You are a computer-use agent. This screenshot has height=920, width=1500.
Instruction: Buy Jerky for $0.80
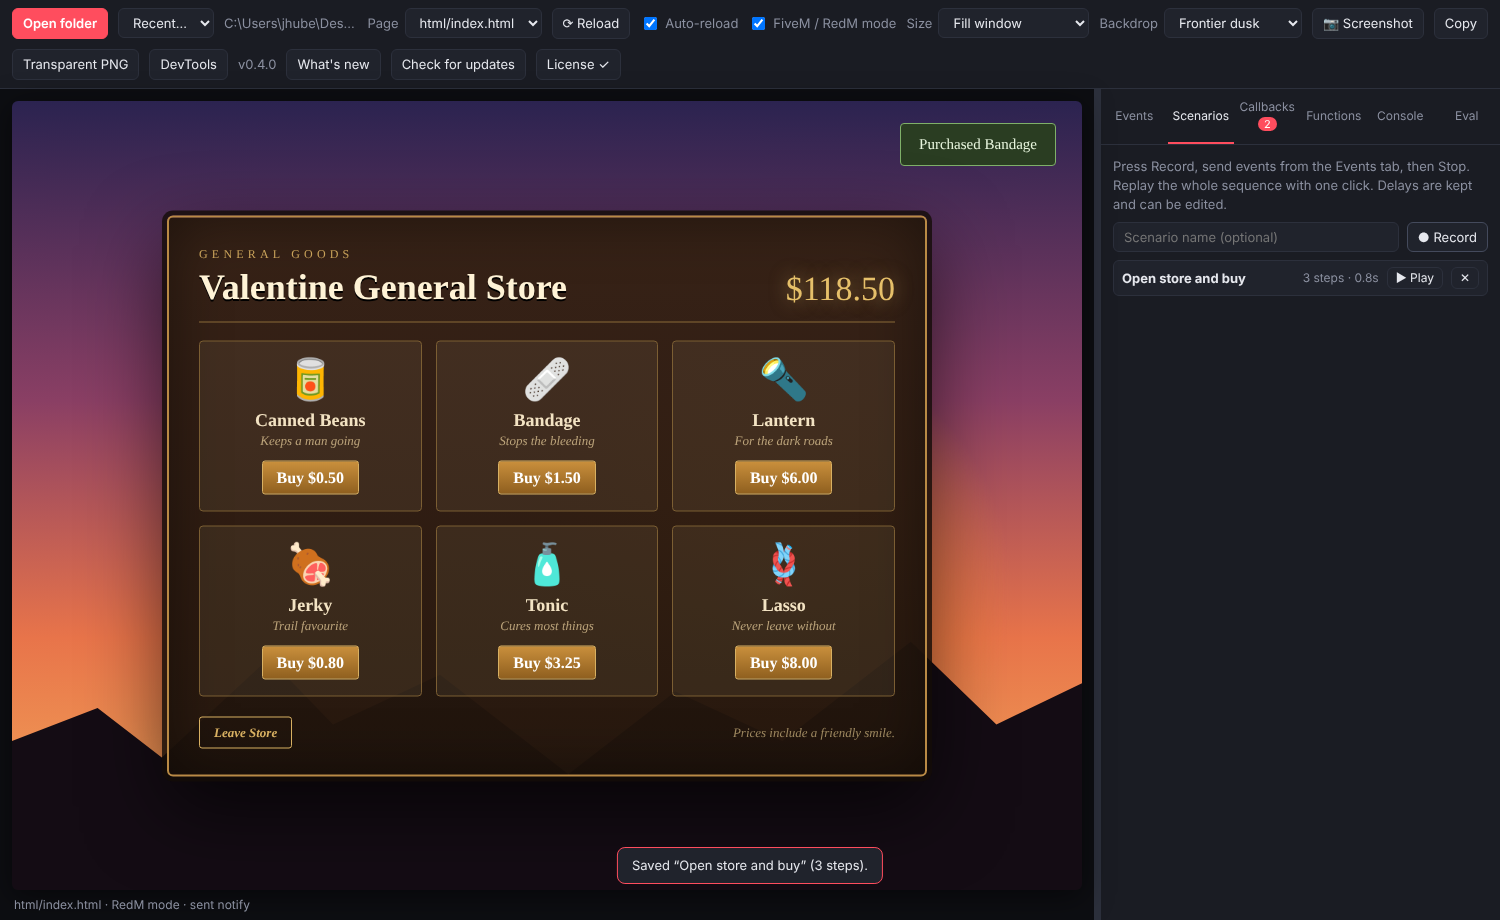click(310, 663)
